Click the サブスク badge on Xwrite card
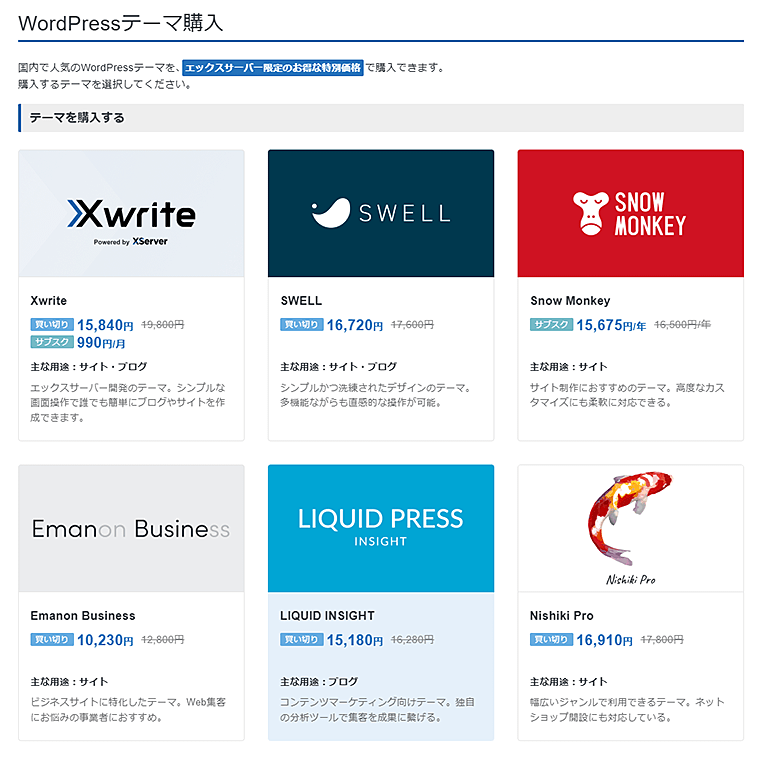Image resolution: width=760 pixels, height=757 pixels. (52, 342)
